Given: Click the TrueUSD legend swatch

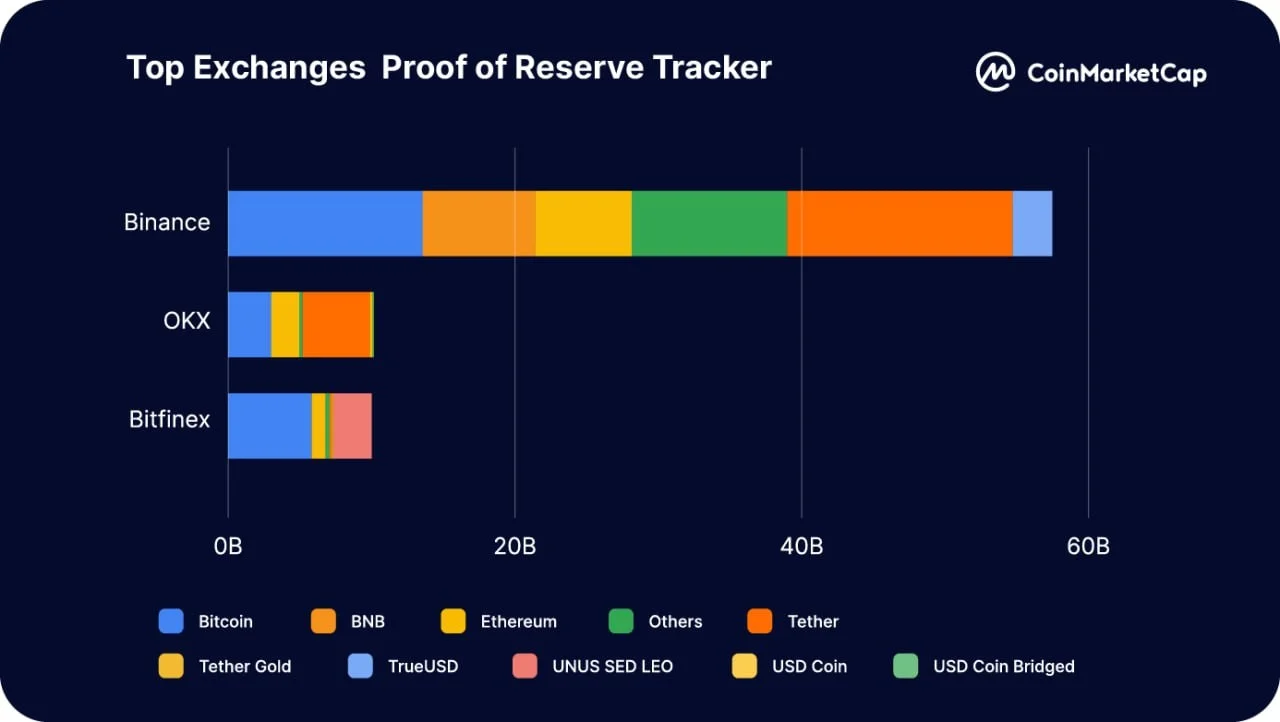Looking at the screenshot, I should [360, 665].
